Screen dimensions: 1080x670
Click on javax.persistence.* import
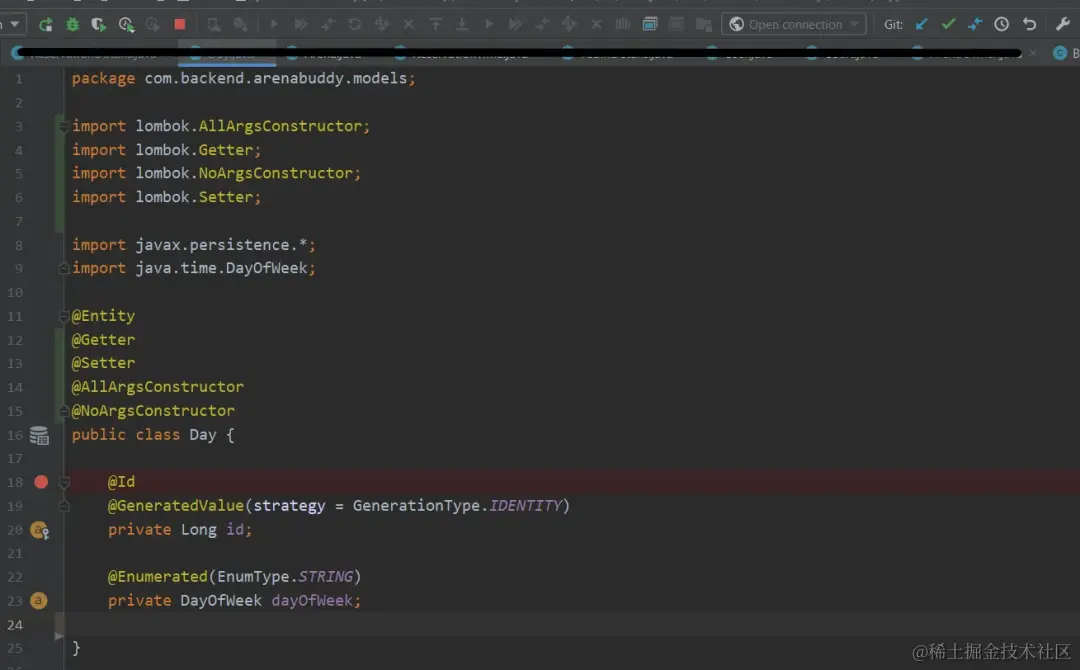[225, 244]
